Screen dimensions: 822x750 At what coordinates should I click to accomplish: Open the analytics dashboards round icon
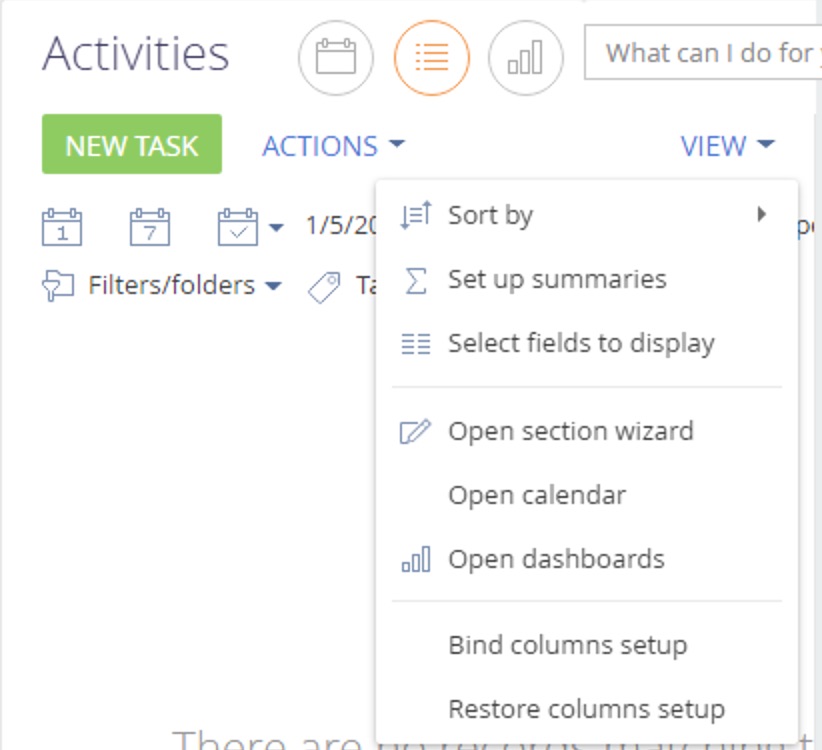526,58
